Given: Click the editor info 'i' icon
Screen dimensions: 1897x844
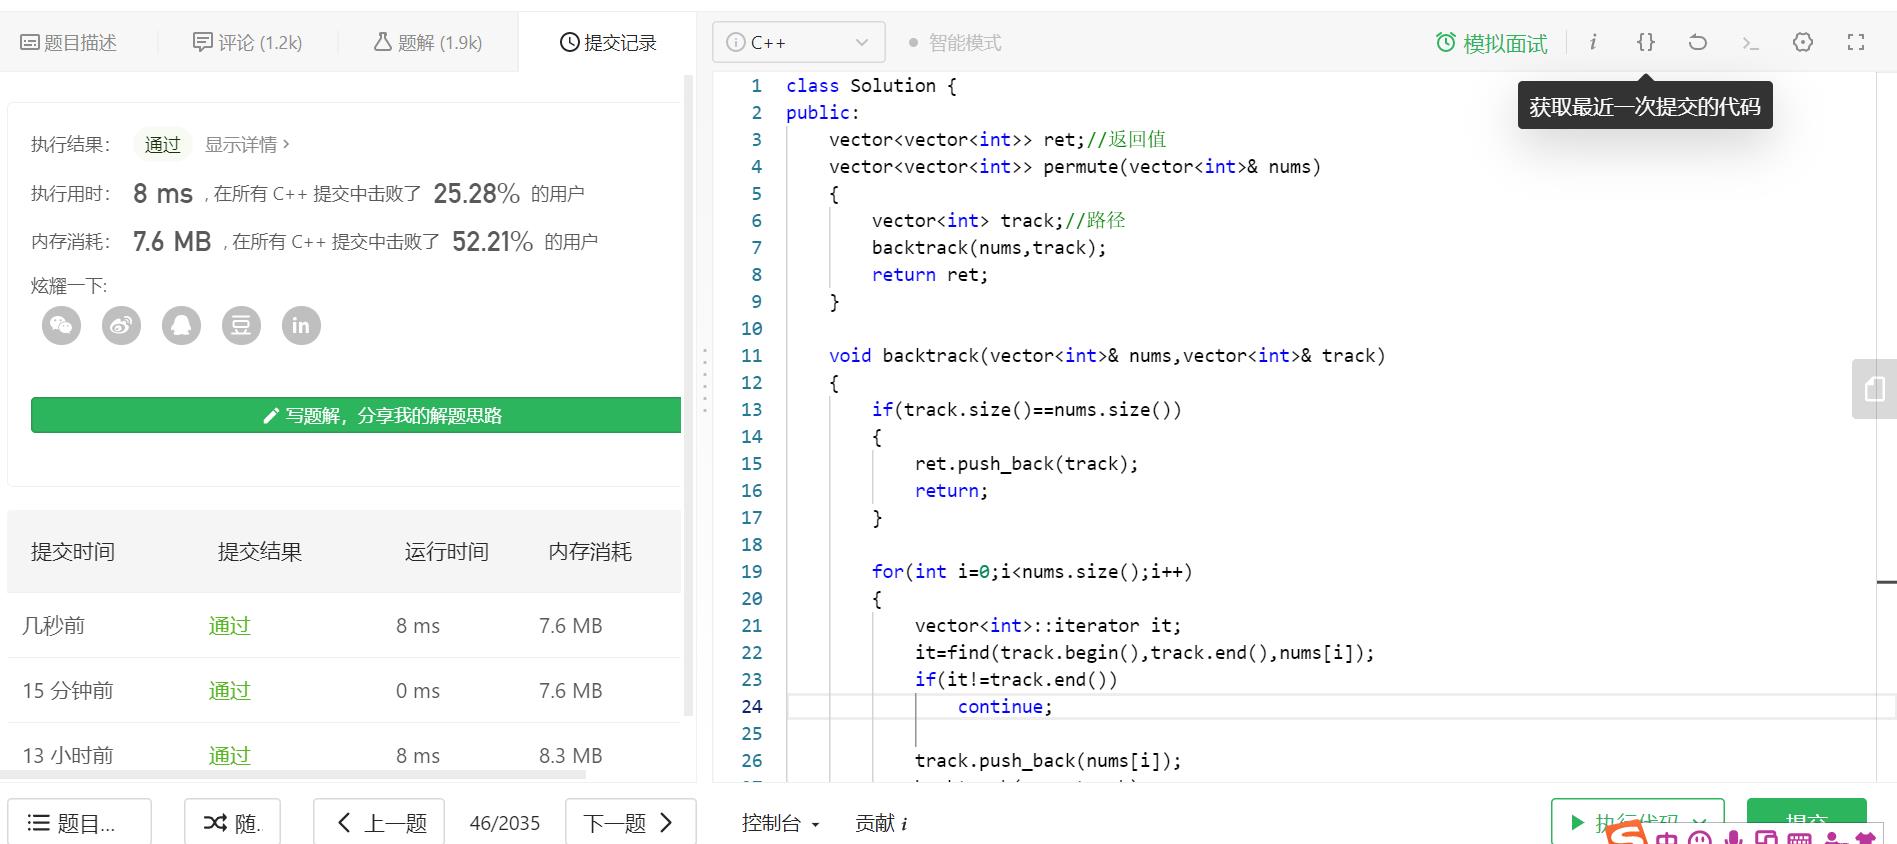Looking at the screenshot, I should coord(1593,42).
